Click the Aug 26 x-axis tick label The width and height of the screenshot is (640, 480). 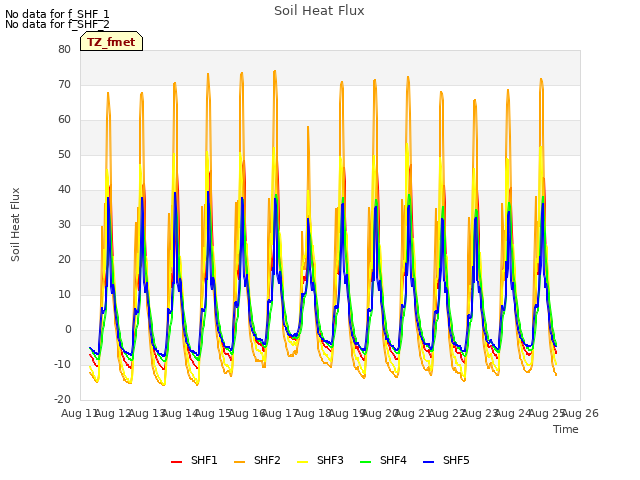(x=580, y=413)
